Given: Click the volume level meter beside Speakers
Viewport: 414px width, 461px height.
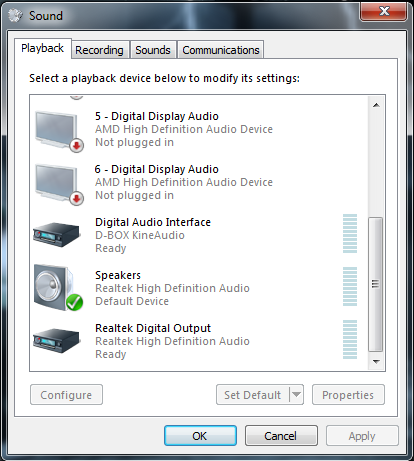Looking at the screenshot, I should tap(350, 287).
